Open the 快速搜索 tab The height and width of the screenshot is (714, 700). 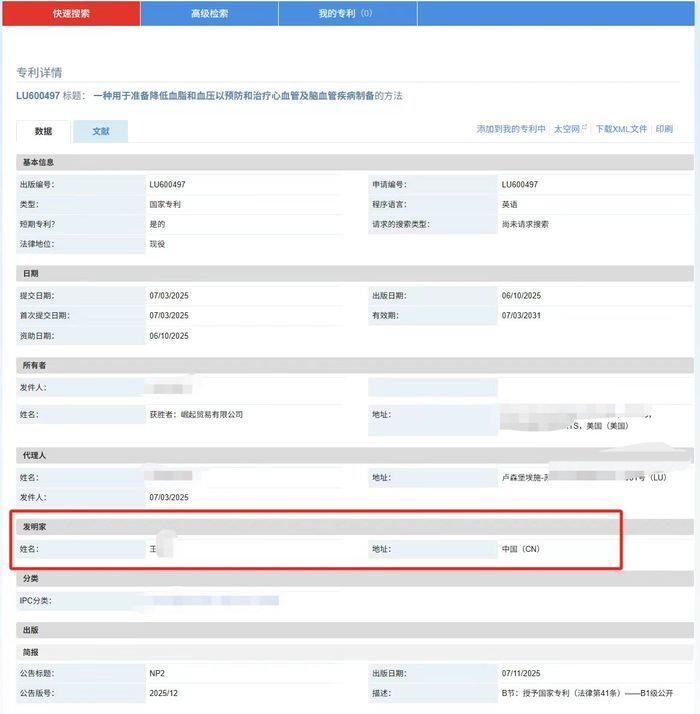point(69,13)
